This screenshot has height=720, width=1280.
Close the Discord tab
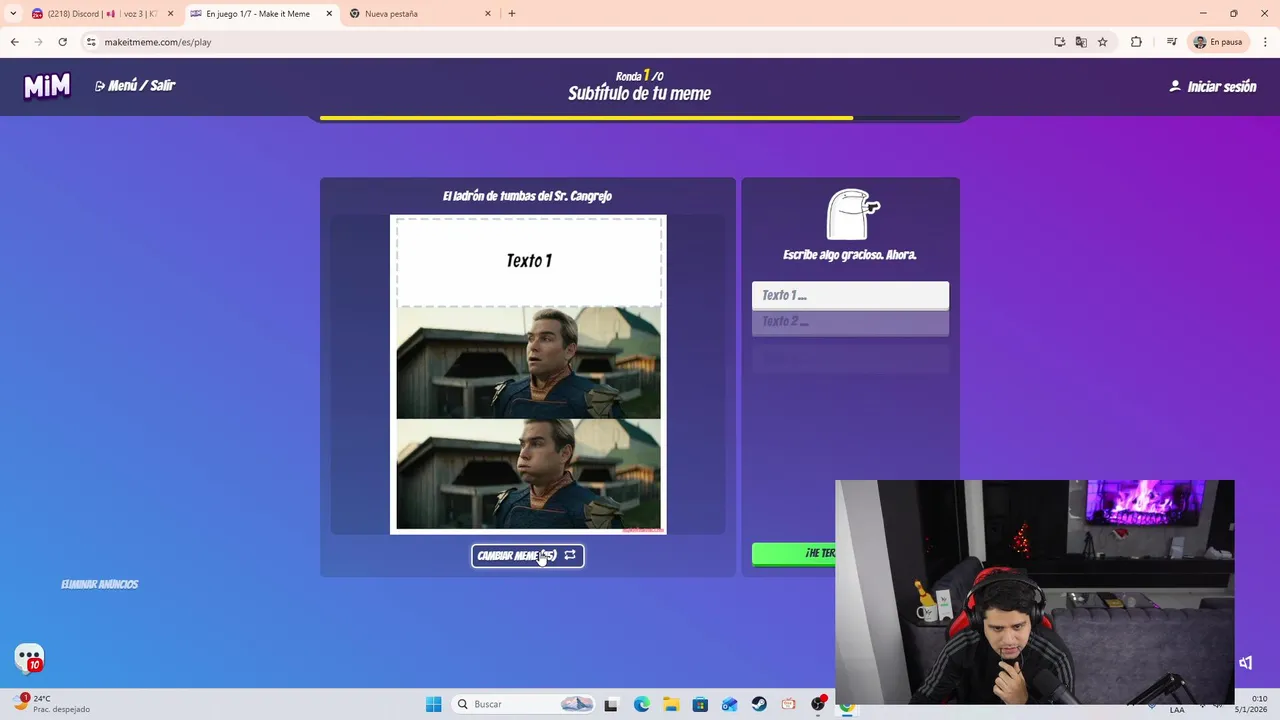170,14
